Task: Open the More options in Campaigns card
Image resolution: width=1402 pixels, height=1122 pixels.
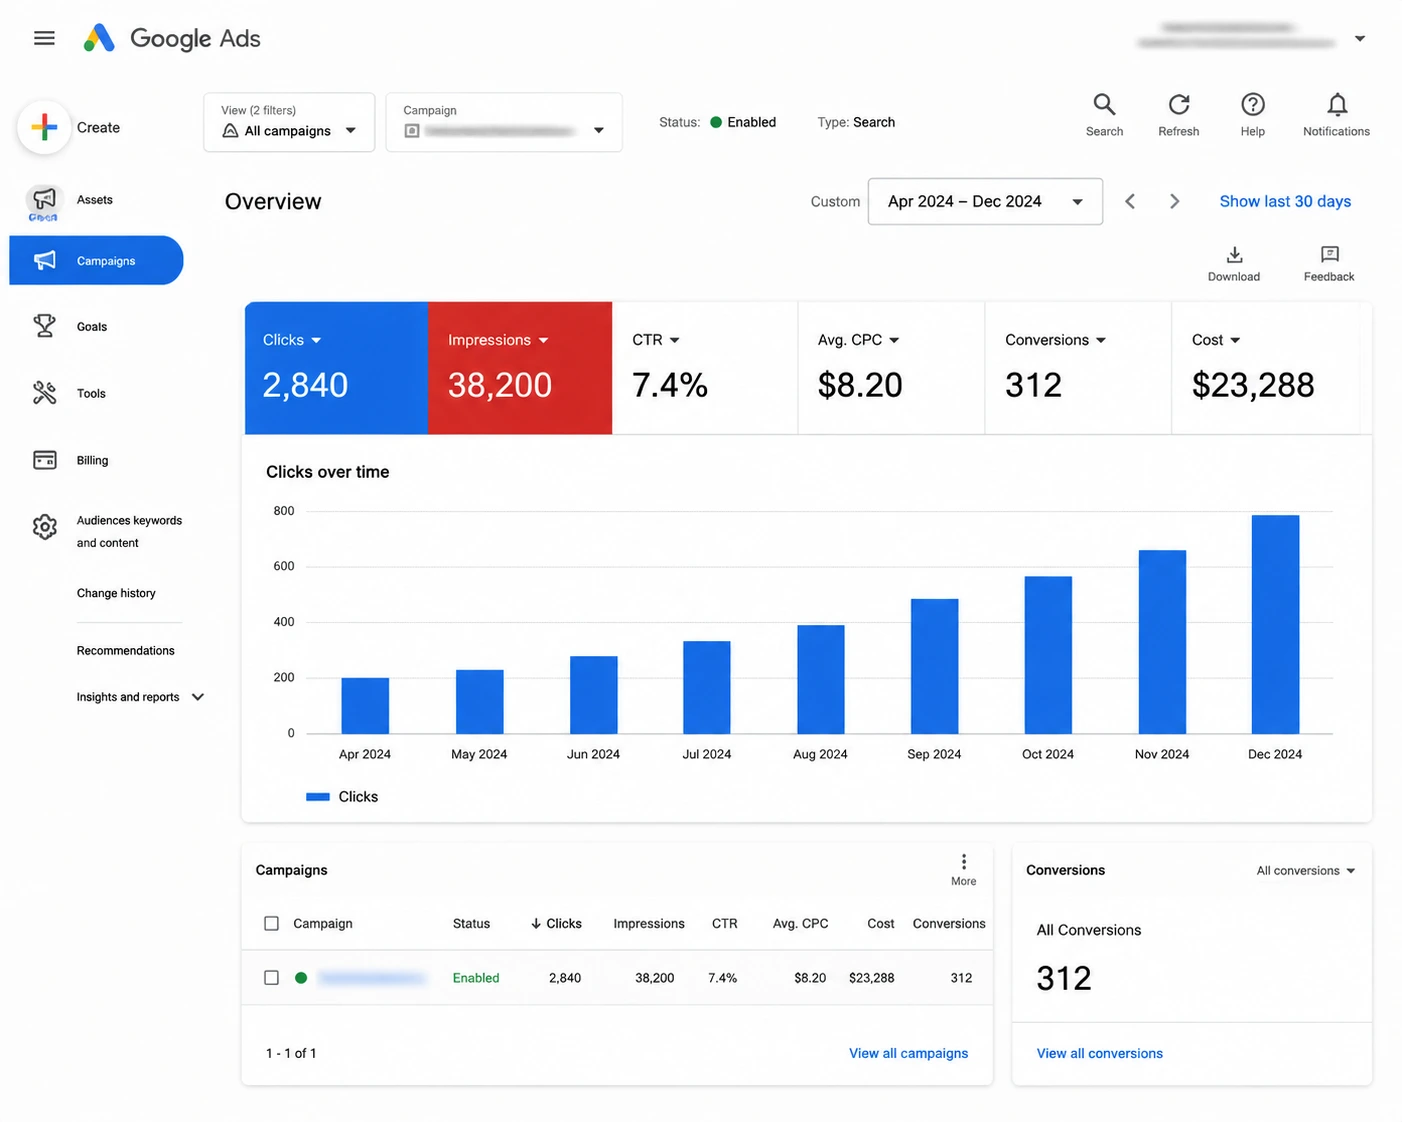Action: coord(963,870)
